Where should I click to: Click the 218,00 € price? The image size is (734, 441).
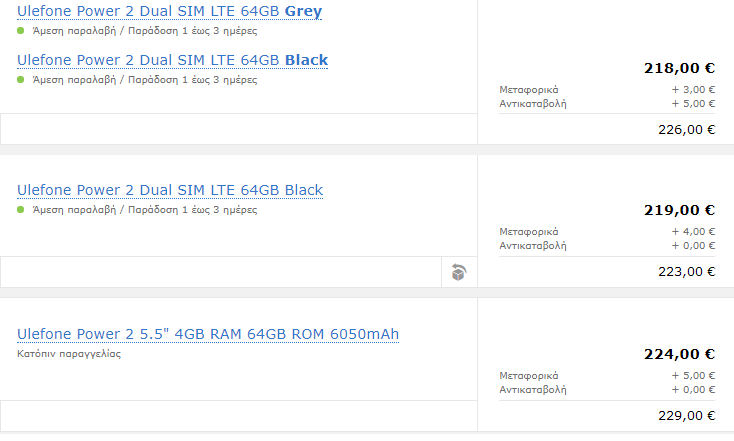pos(679,69)
